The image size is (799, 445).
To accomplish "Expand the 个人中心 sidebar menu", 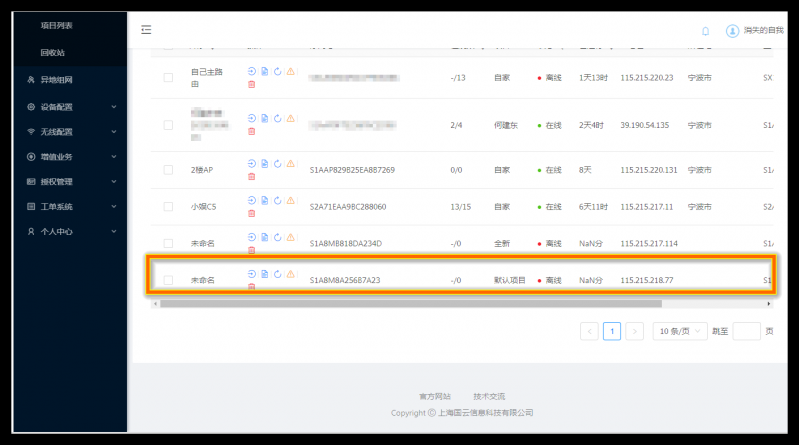I will coord(71,231).
